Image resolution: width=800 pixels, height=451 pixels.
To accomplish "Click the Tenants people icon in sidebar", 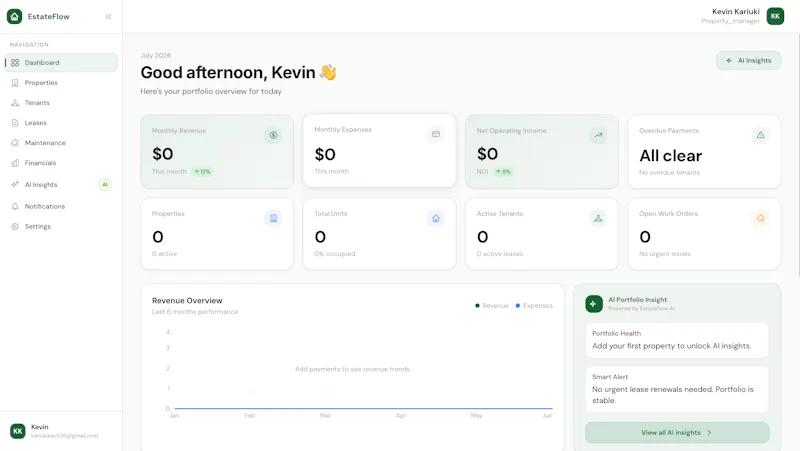I will pos(15,103).
